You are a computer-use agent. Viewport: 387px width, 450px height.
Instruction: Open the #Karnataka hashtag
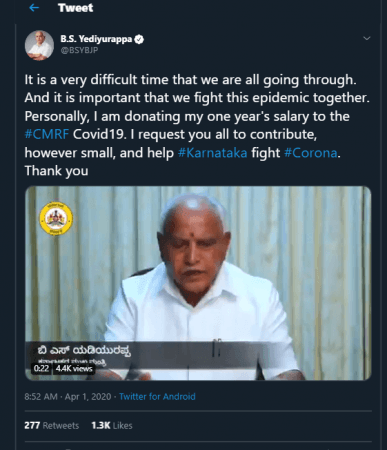pos(213,153)
